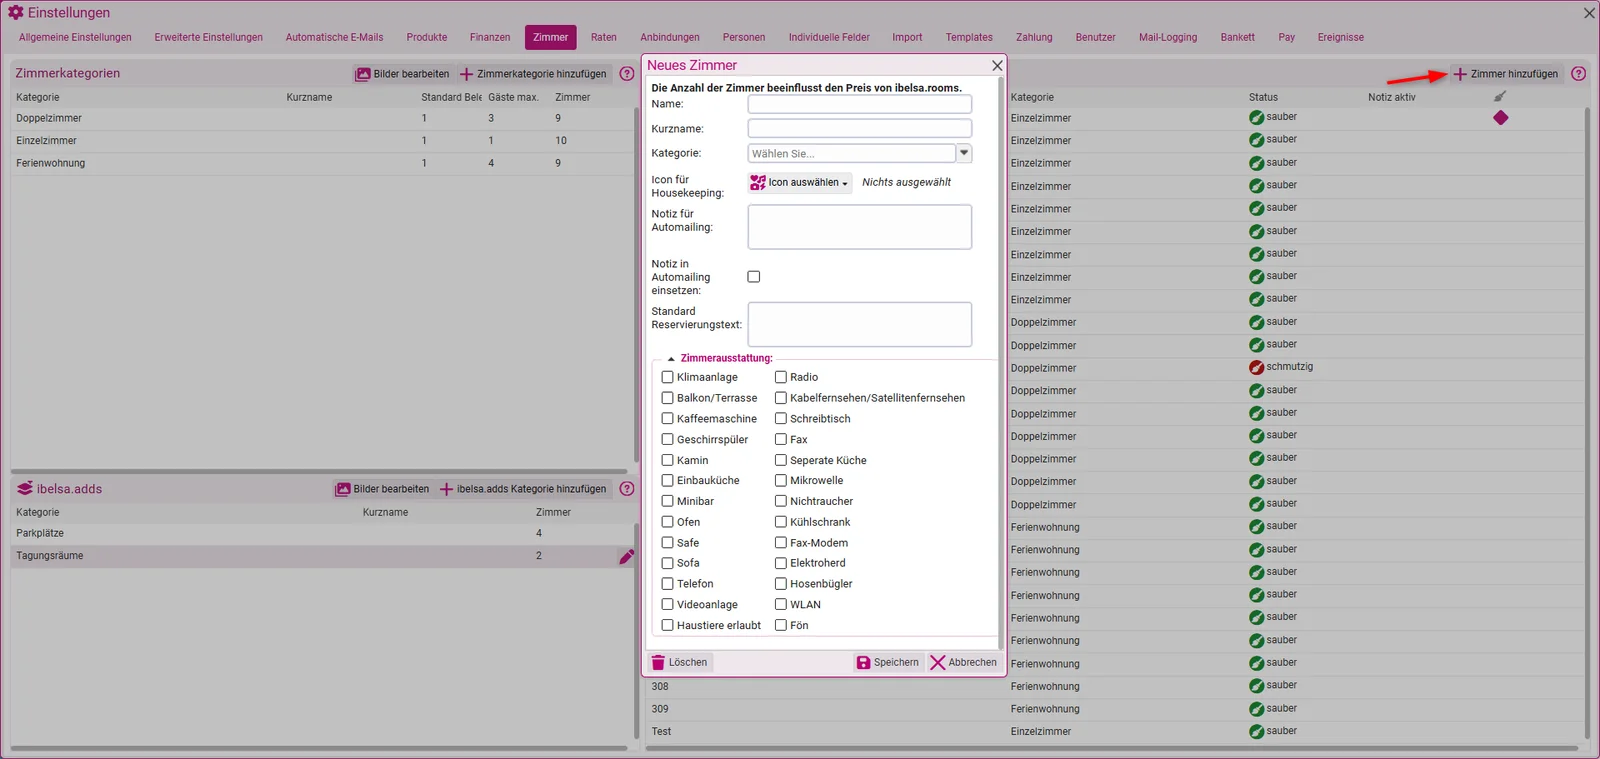Click Zimmer hinzufügen
1600x759 pixels.
1506,74
